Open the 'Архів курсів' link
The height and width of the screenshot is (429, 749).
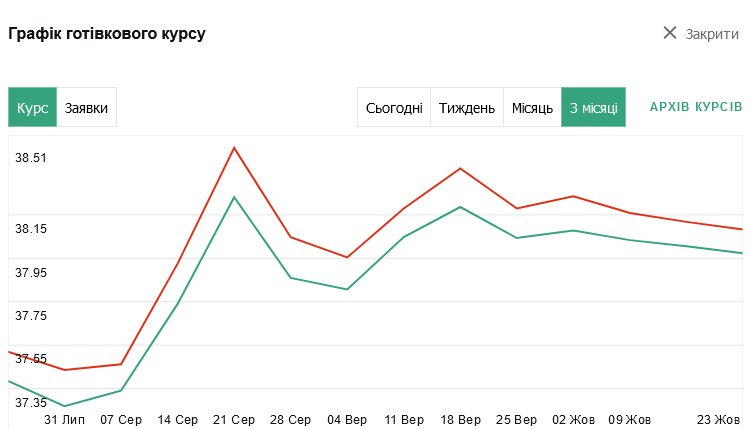696,107
